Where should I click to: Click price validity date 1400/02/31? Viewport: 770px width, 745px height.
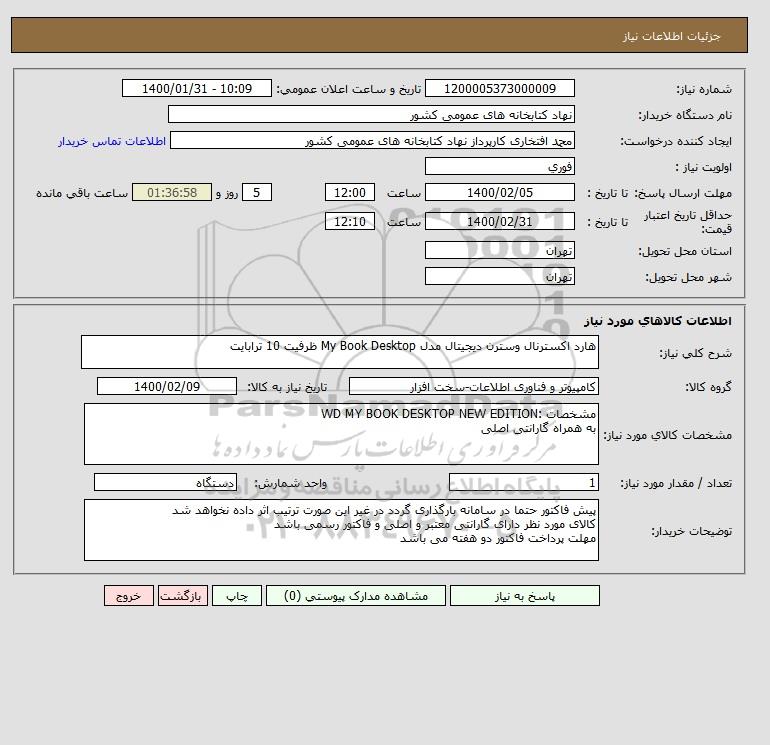[499, 221]
